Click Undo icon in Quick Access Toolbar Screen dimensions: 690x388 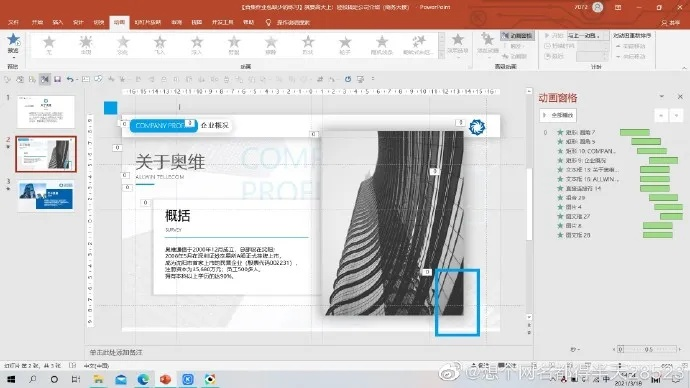coord(70,79)
